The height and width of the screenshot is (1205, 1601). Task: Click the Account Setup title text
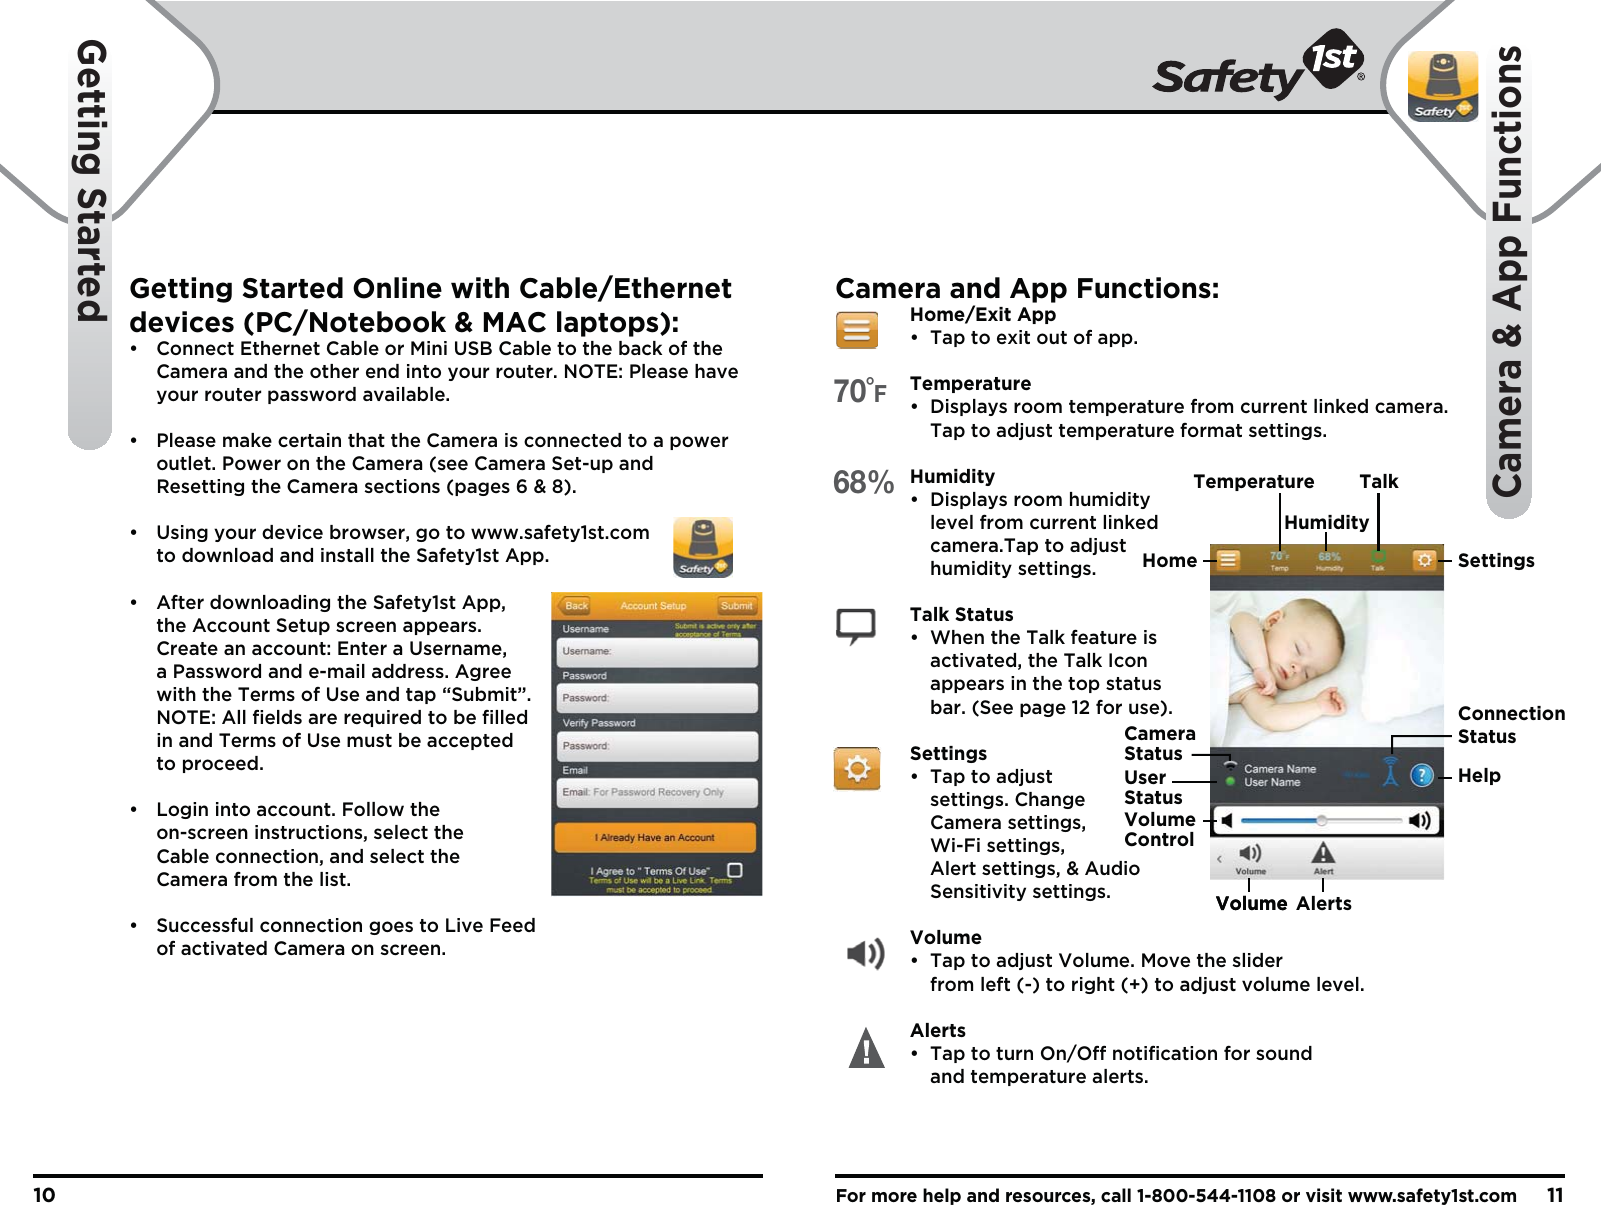[653, 605]
